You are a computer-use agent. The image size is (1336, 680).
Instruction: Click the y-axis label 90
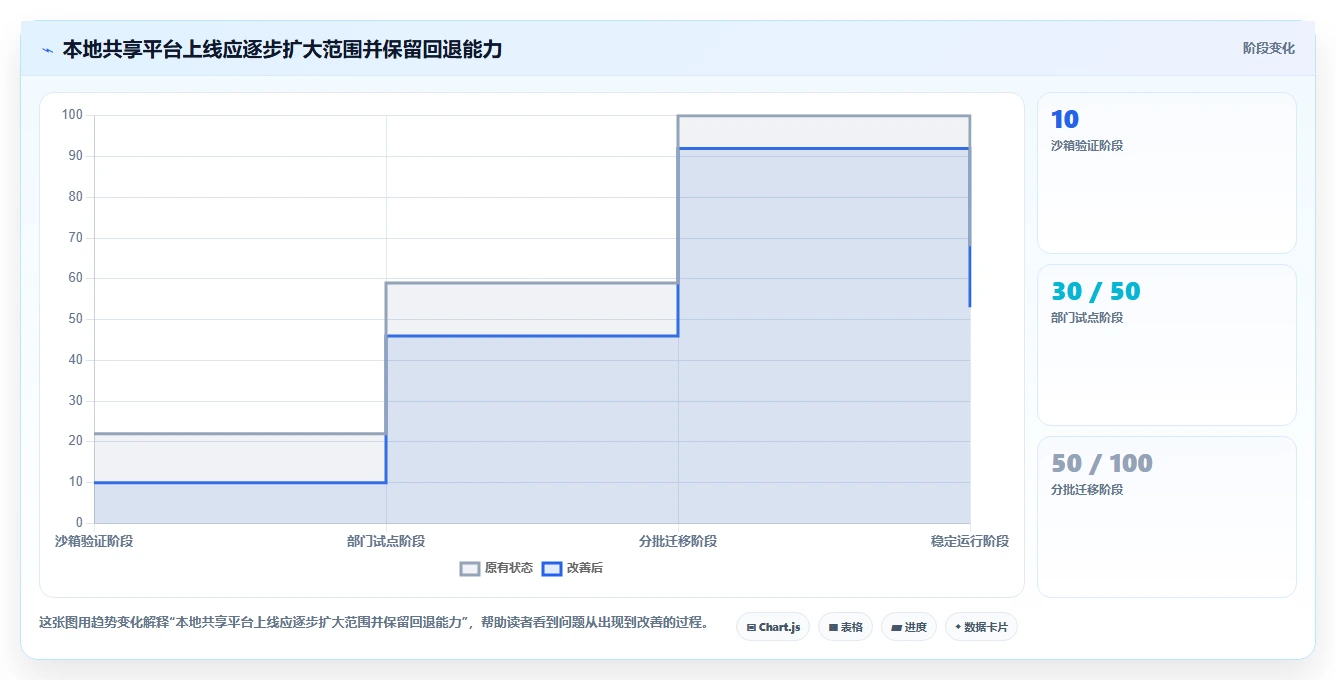pyautogui.click(x=75, y=156)
